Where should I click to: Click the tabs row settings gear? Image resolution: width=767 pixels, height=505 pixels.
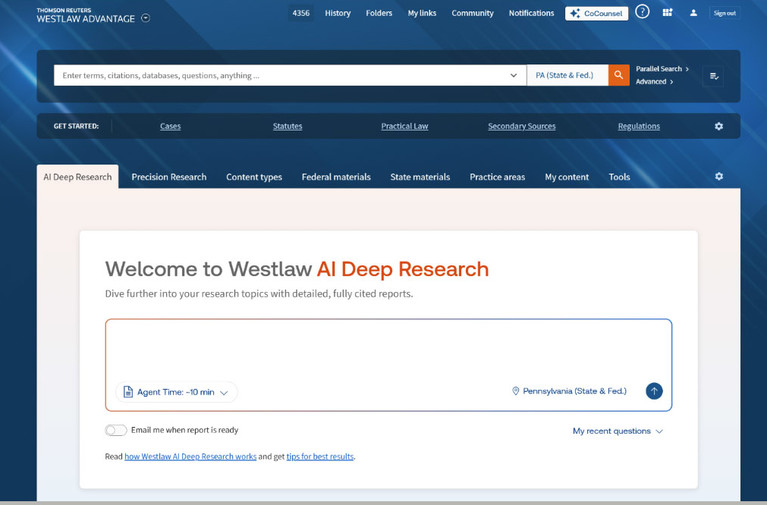click(x=718, y=177)
